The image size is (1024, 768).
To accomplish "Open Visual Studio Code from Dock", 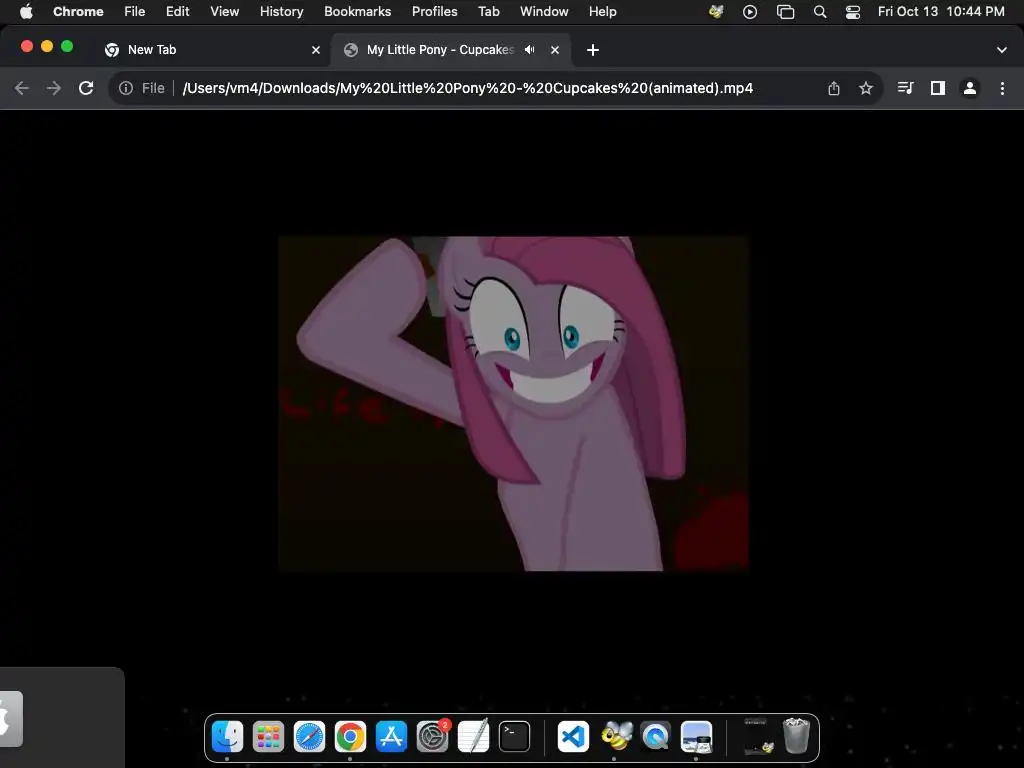I will (573, 737).
